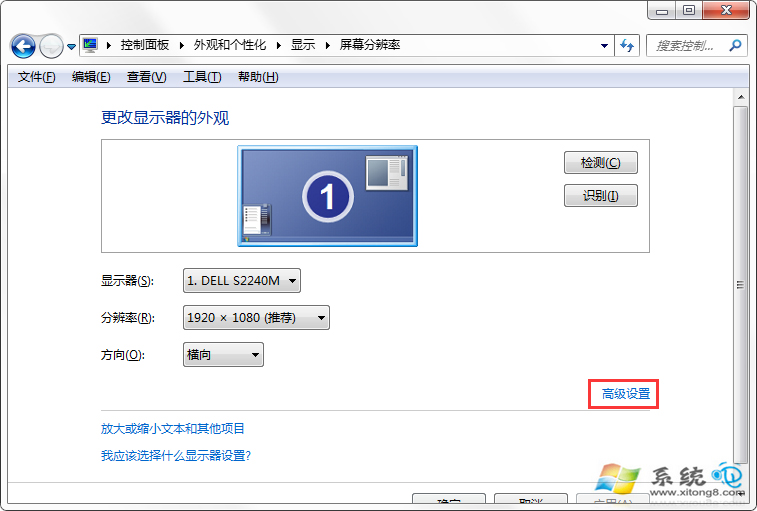This screenshot has width=757, height=511.
Task: Click the 显示器(S): label
Action: click(x=127, y=281)
